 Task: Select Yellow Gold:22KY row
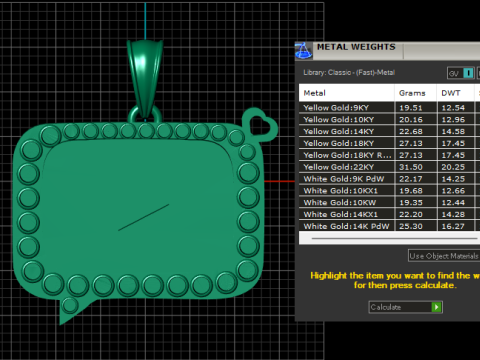click(x=389, y=167)
